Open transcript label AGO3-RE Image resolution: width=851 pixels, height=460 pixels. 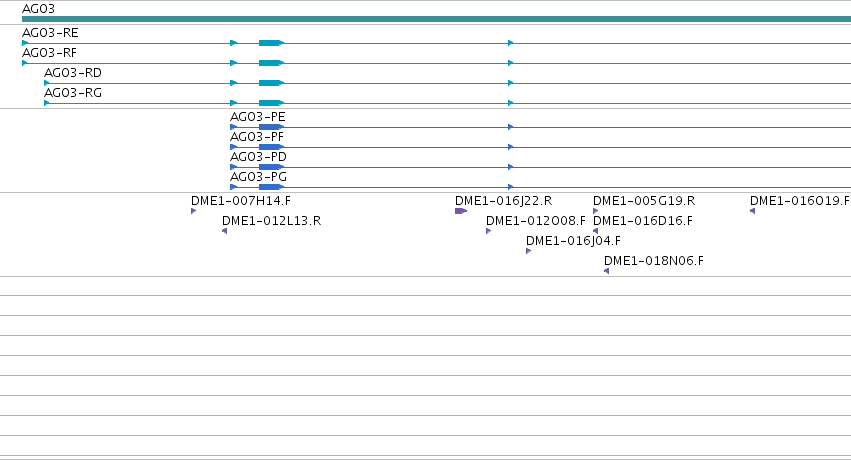pyautogui.click(x=50, y=33)
